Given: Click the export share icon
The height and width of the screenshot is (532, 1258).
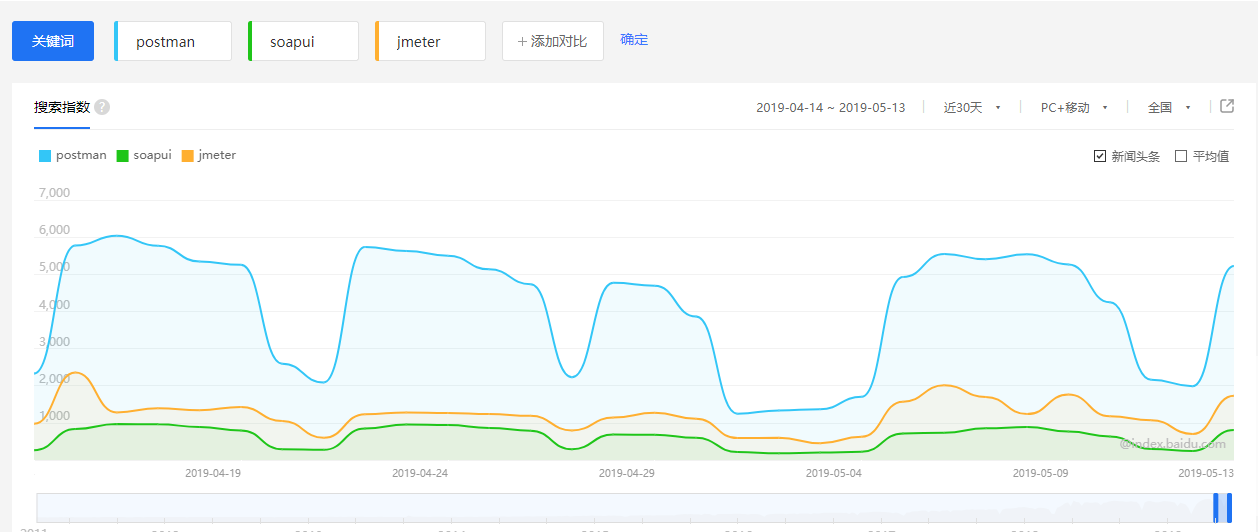Looking at the screenshot, I should click(x=1227, y=106).
